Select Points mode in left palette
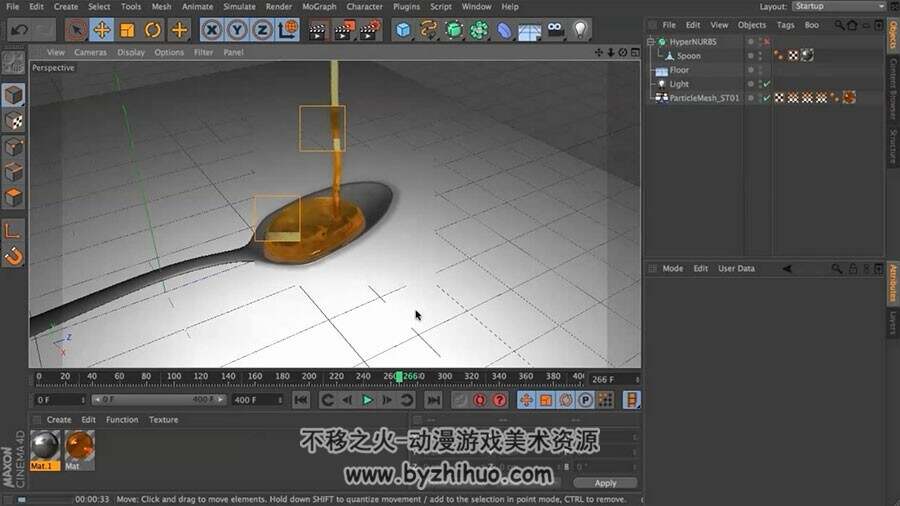This screenshot has width=900, height=506. (13, 147)
